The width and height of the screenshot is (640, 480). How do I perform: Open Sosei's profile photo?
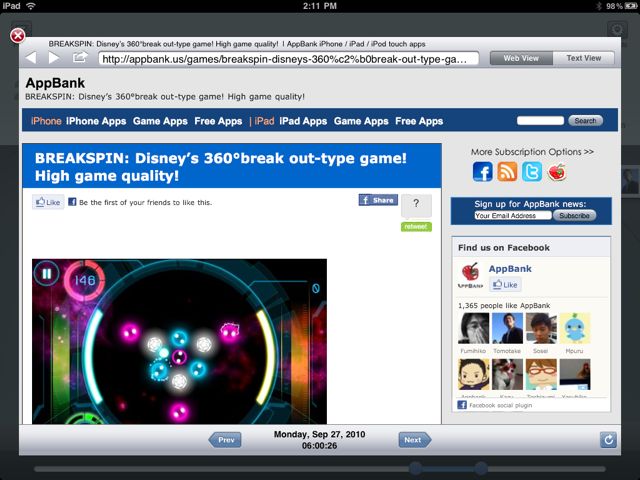click(541, 328)
